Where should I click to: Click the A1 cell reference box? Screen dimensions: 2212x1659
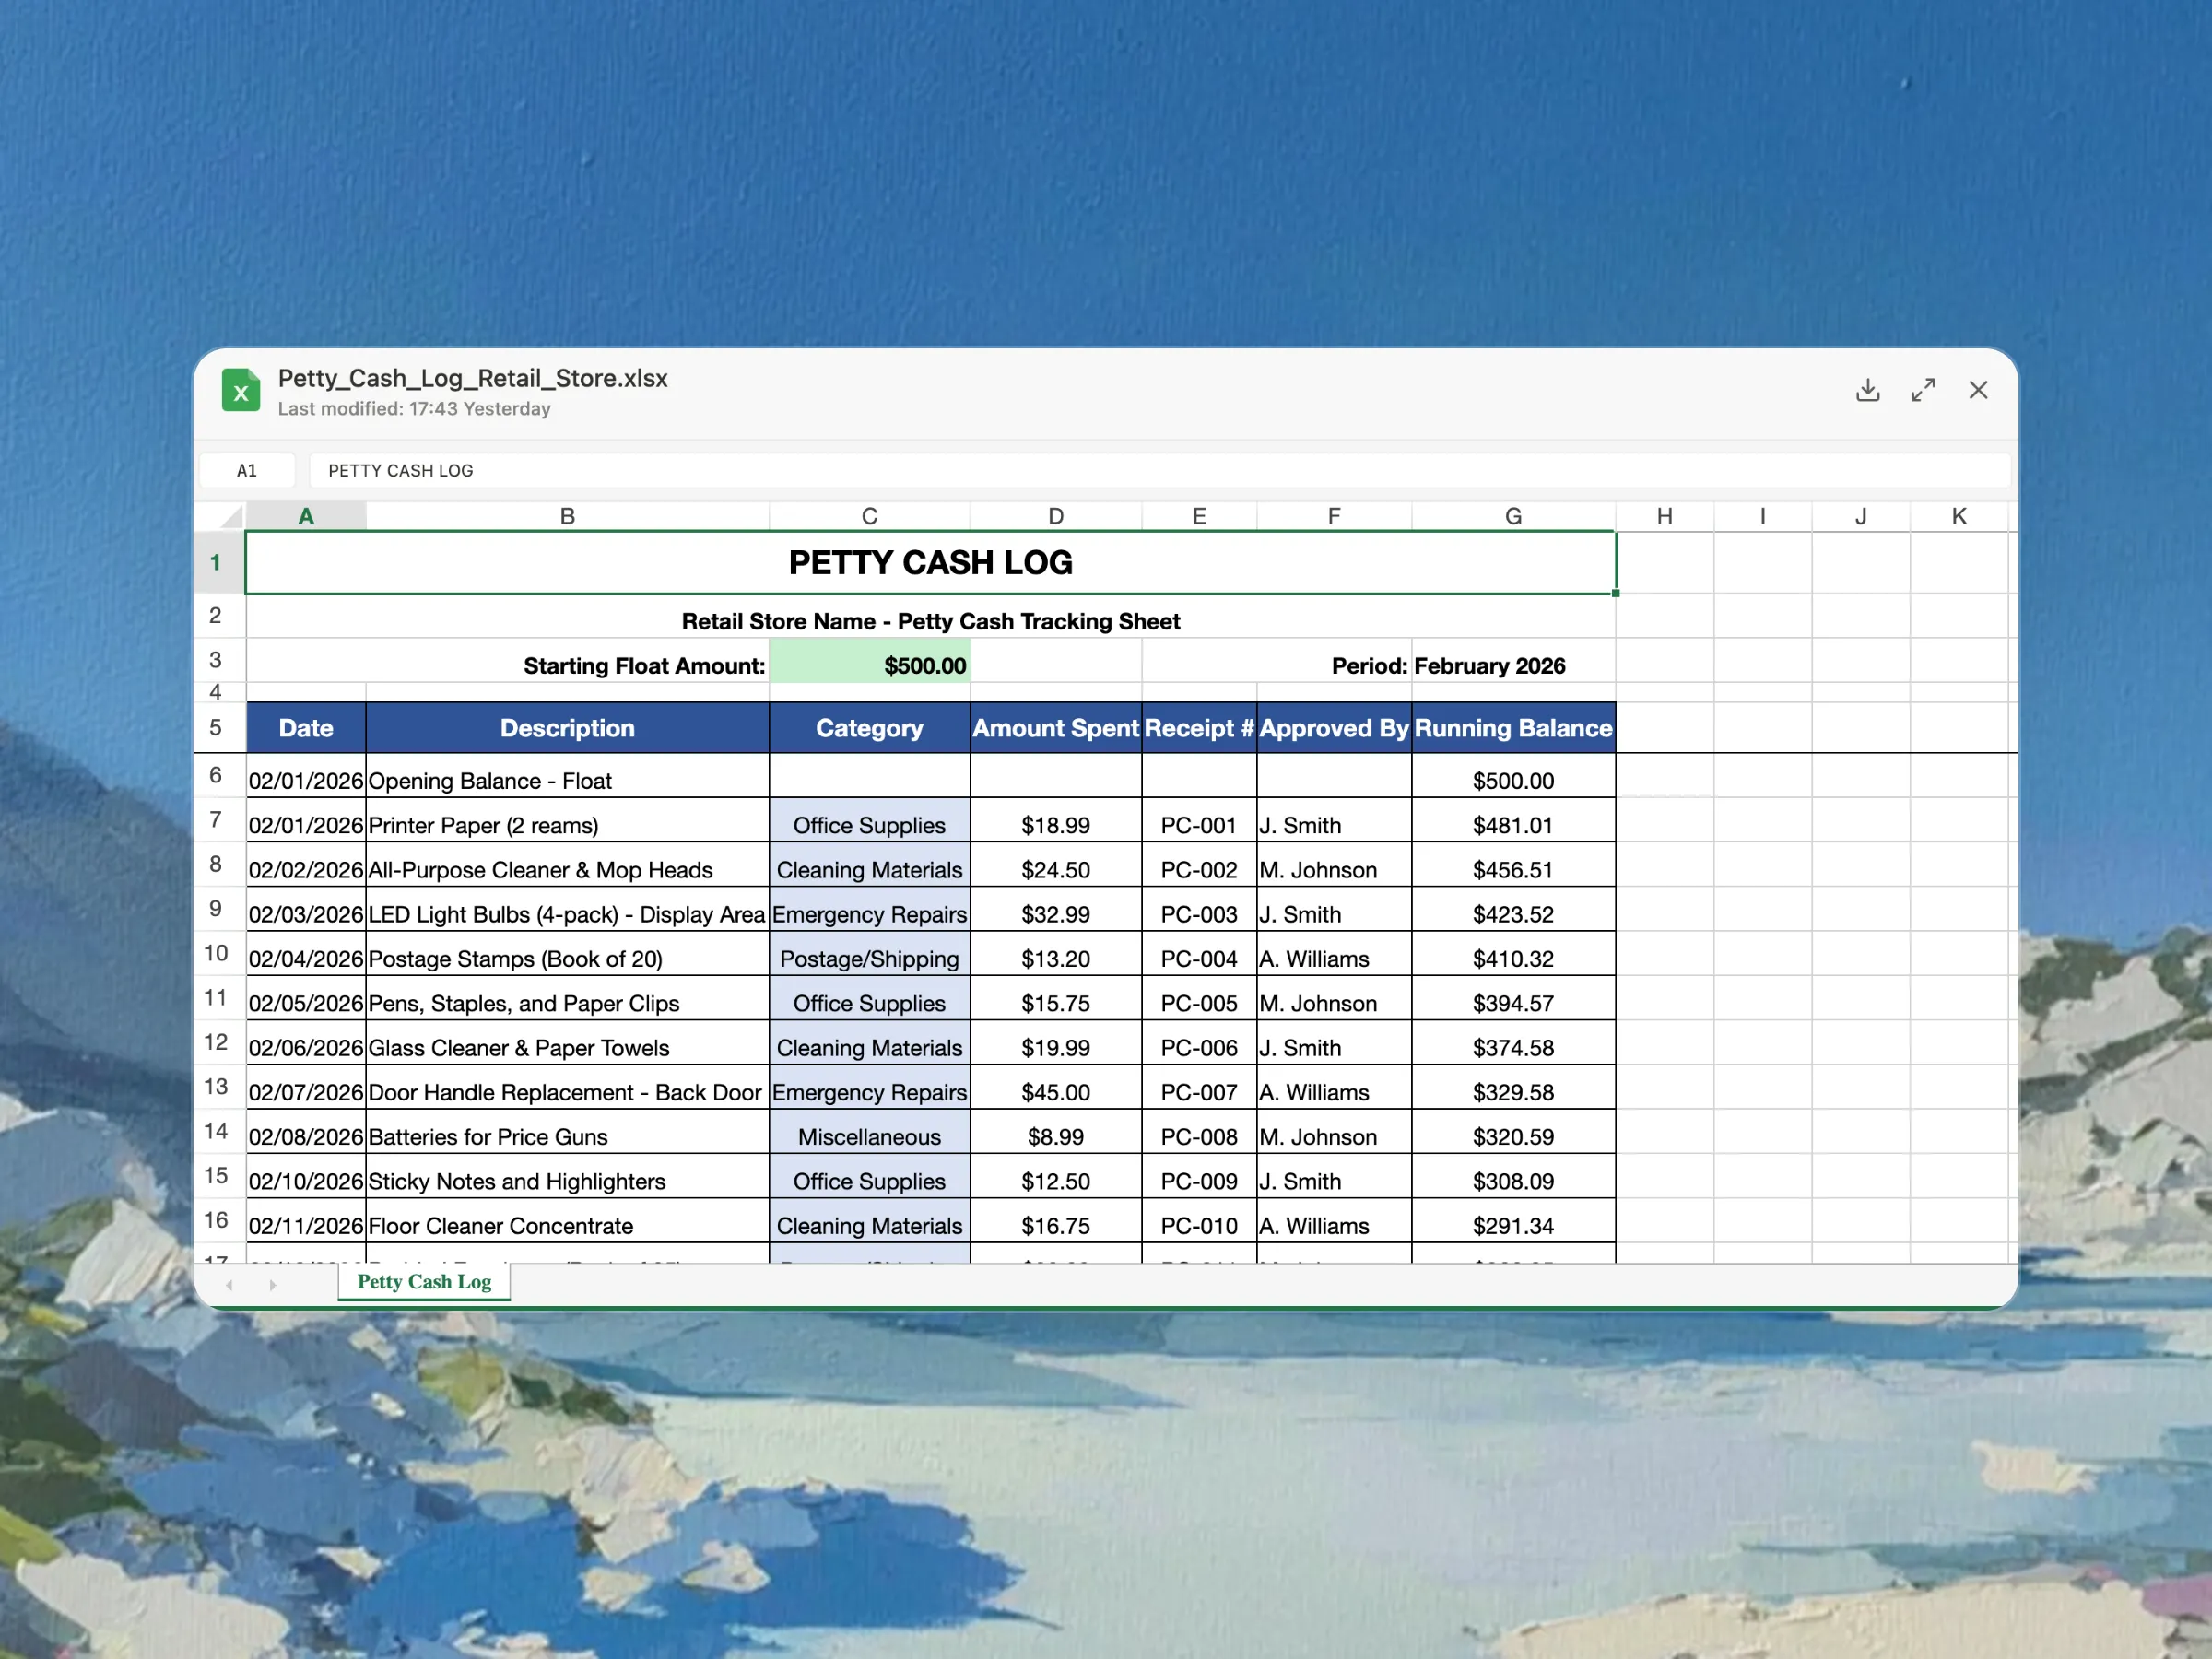coord(247,470)
